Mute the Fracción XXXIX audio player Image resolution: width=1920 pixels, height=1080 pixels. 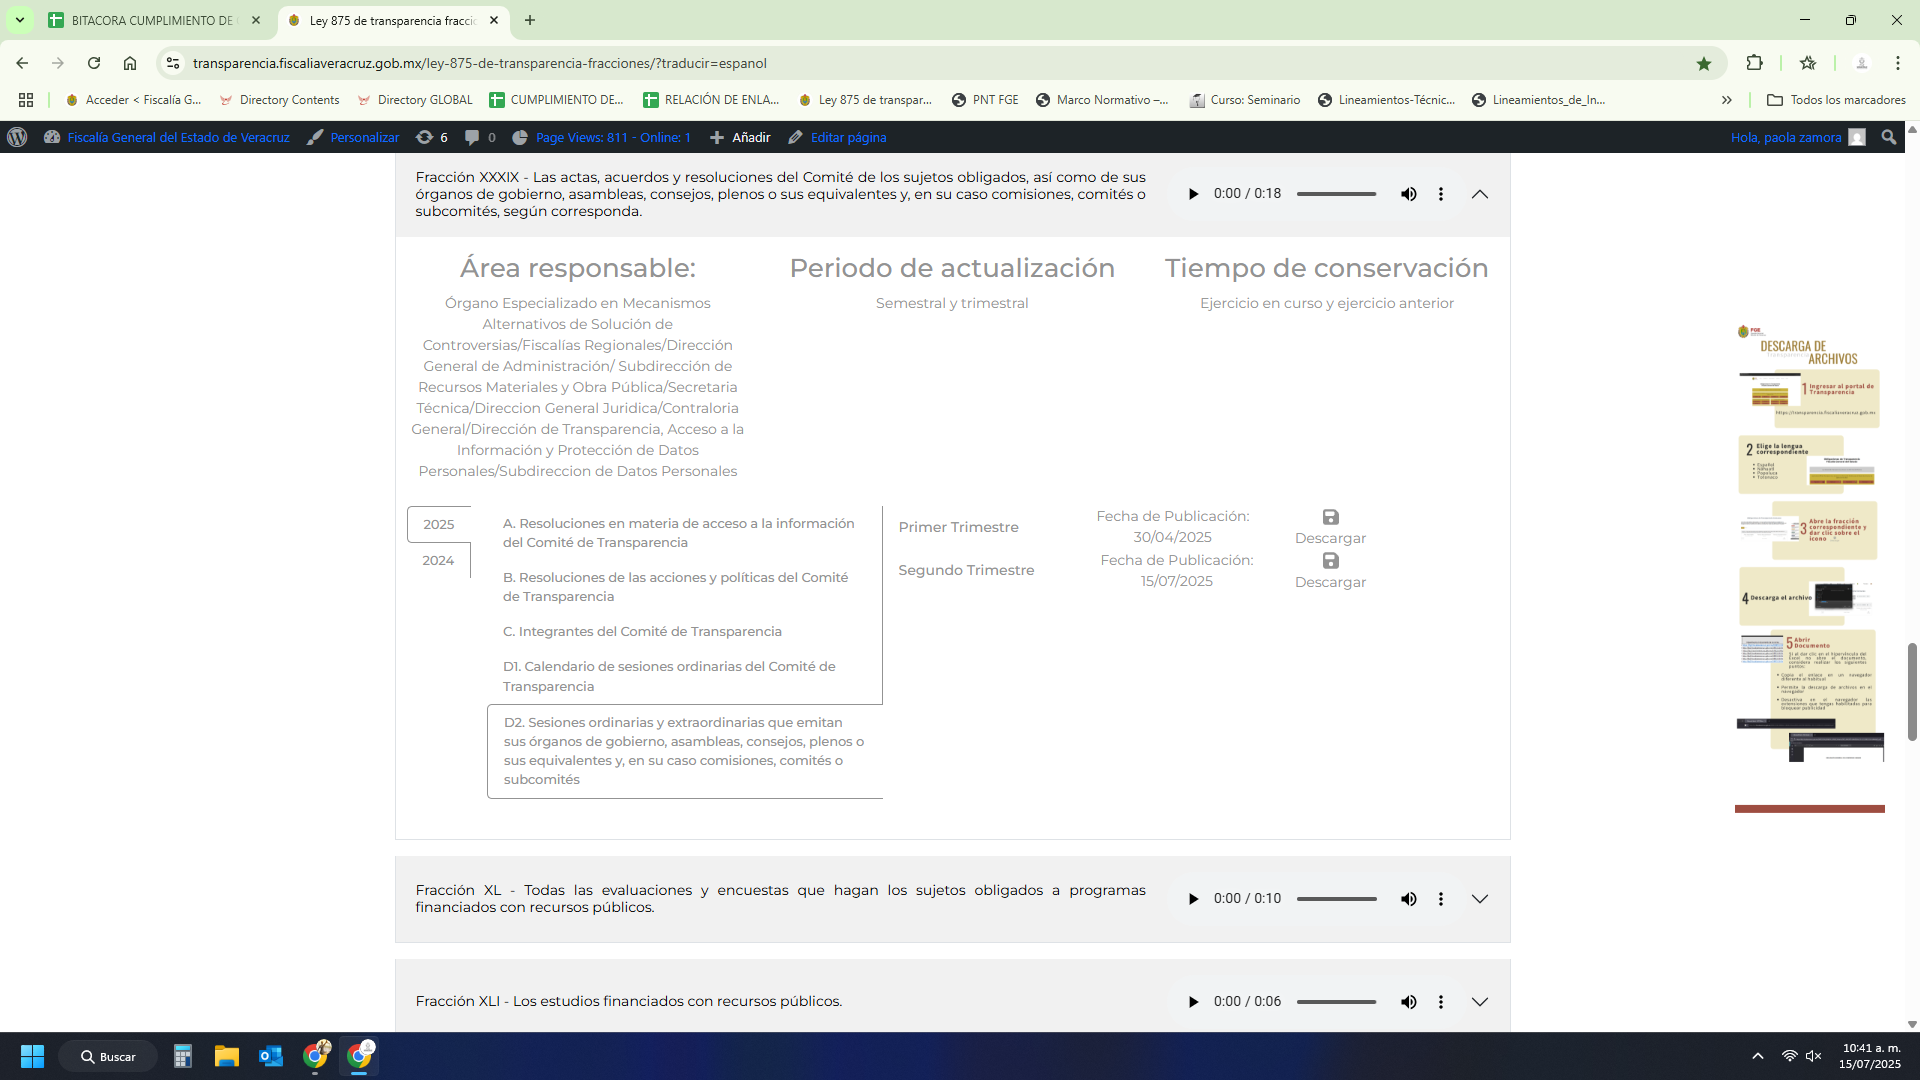[1408, 194]
